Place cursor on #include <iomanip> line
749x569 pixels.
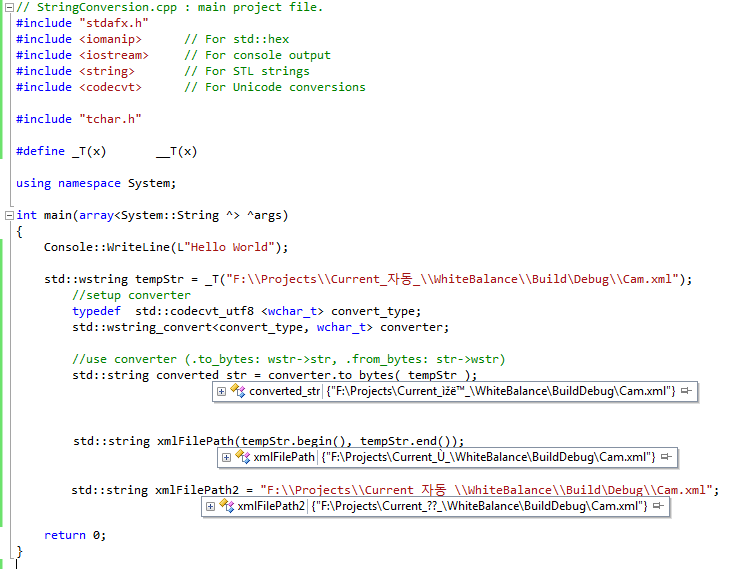[79, 39]
